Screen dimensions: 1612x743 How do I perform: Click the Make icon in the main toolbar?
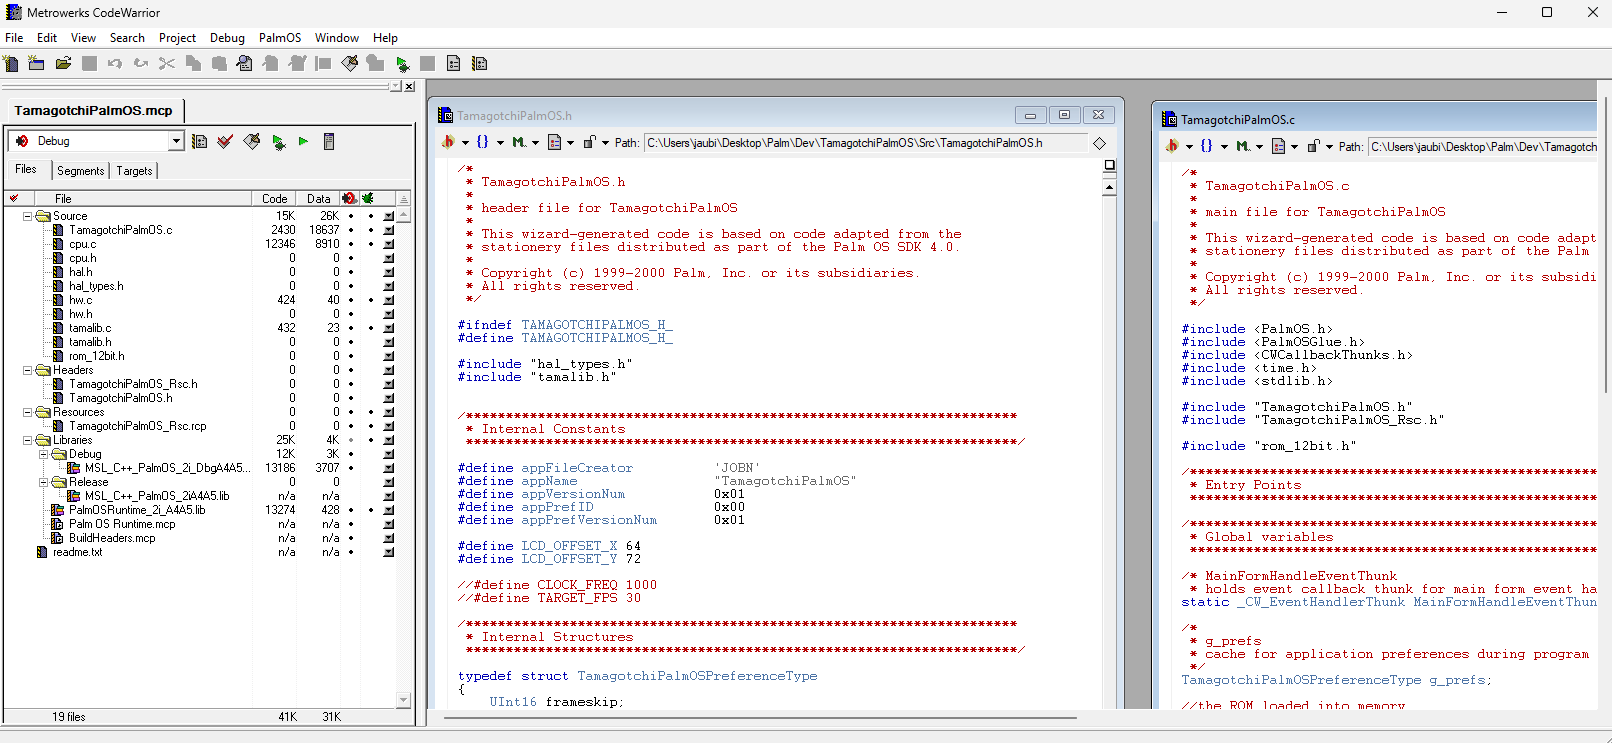(x=349, y=63)
